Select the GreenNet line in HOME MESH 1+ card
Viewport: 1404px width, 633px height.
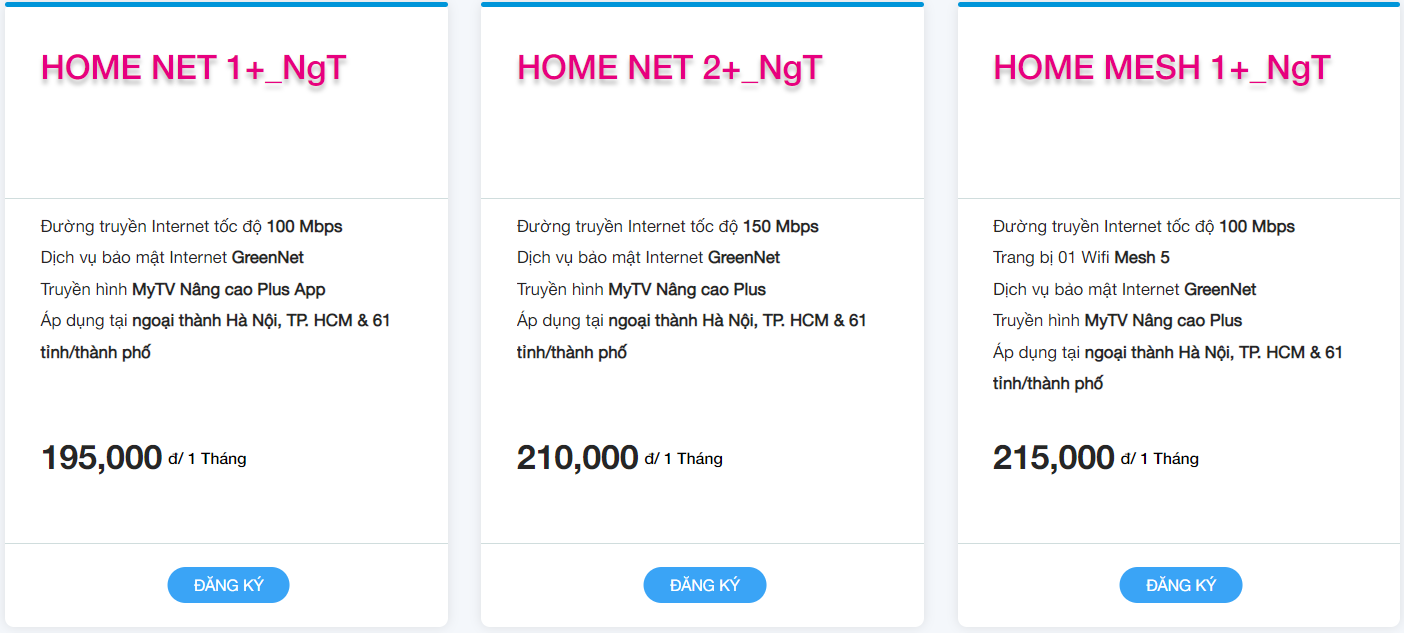point(1124,290)
